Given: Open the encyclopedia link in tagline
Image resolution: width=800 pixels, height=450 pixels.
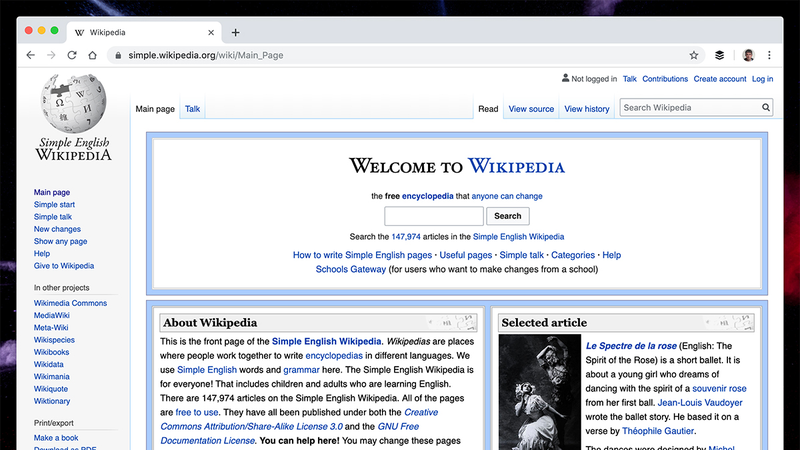Looking at the screenshot, I should coord(428,196).
